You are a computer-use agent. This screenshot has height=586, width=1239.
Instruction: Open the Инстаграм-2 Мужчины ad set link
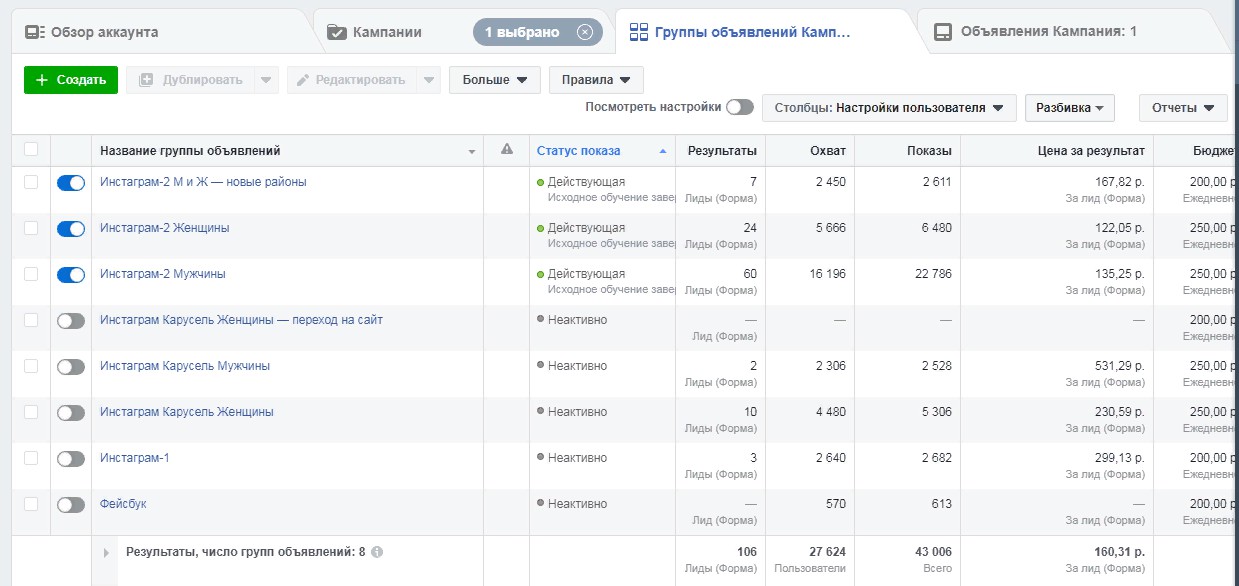tap(163, 274)
